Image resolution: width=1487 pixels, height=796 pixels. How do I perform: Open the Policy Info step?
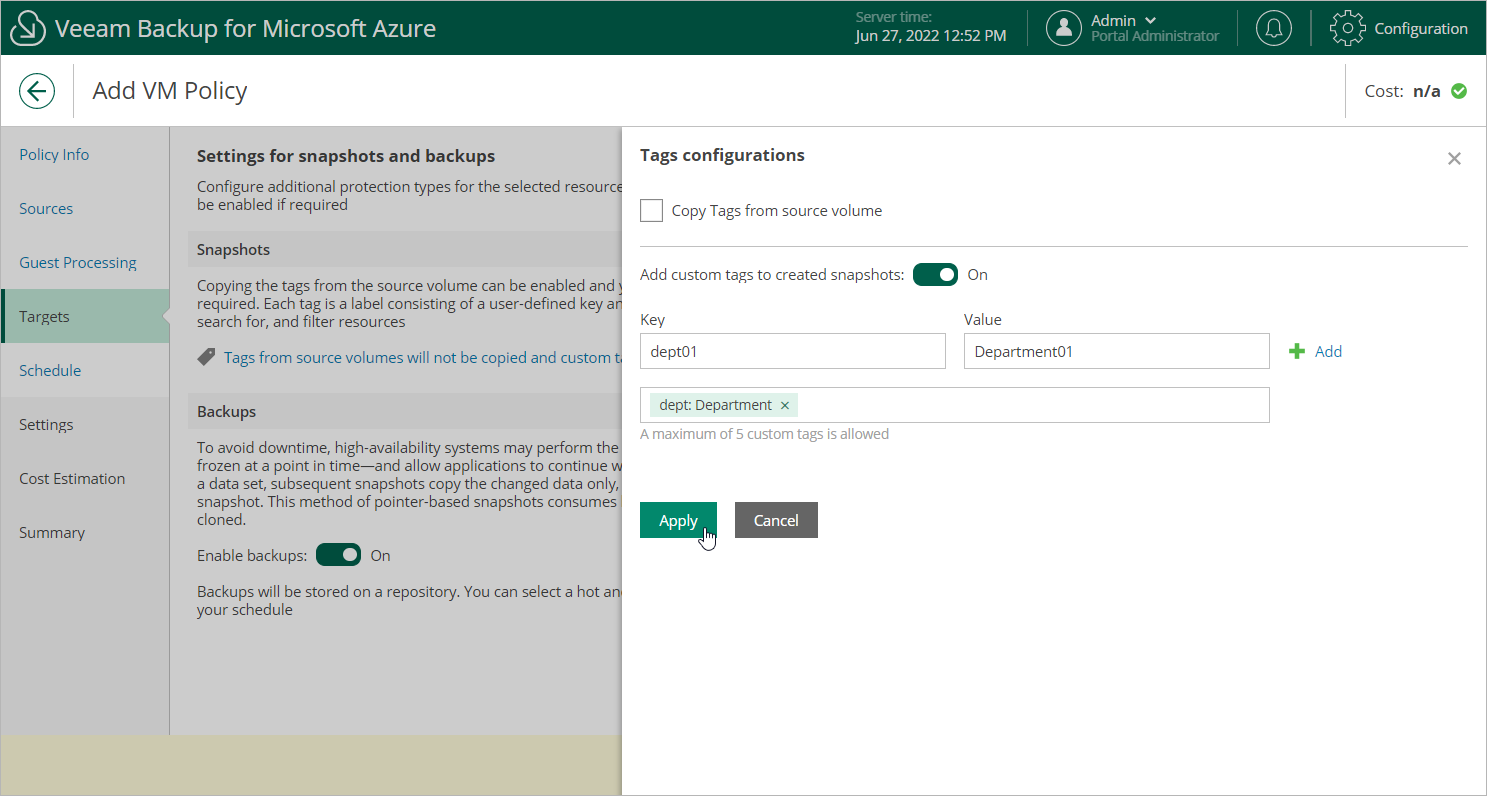(54, 154)
